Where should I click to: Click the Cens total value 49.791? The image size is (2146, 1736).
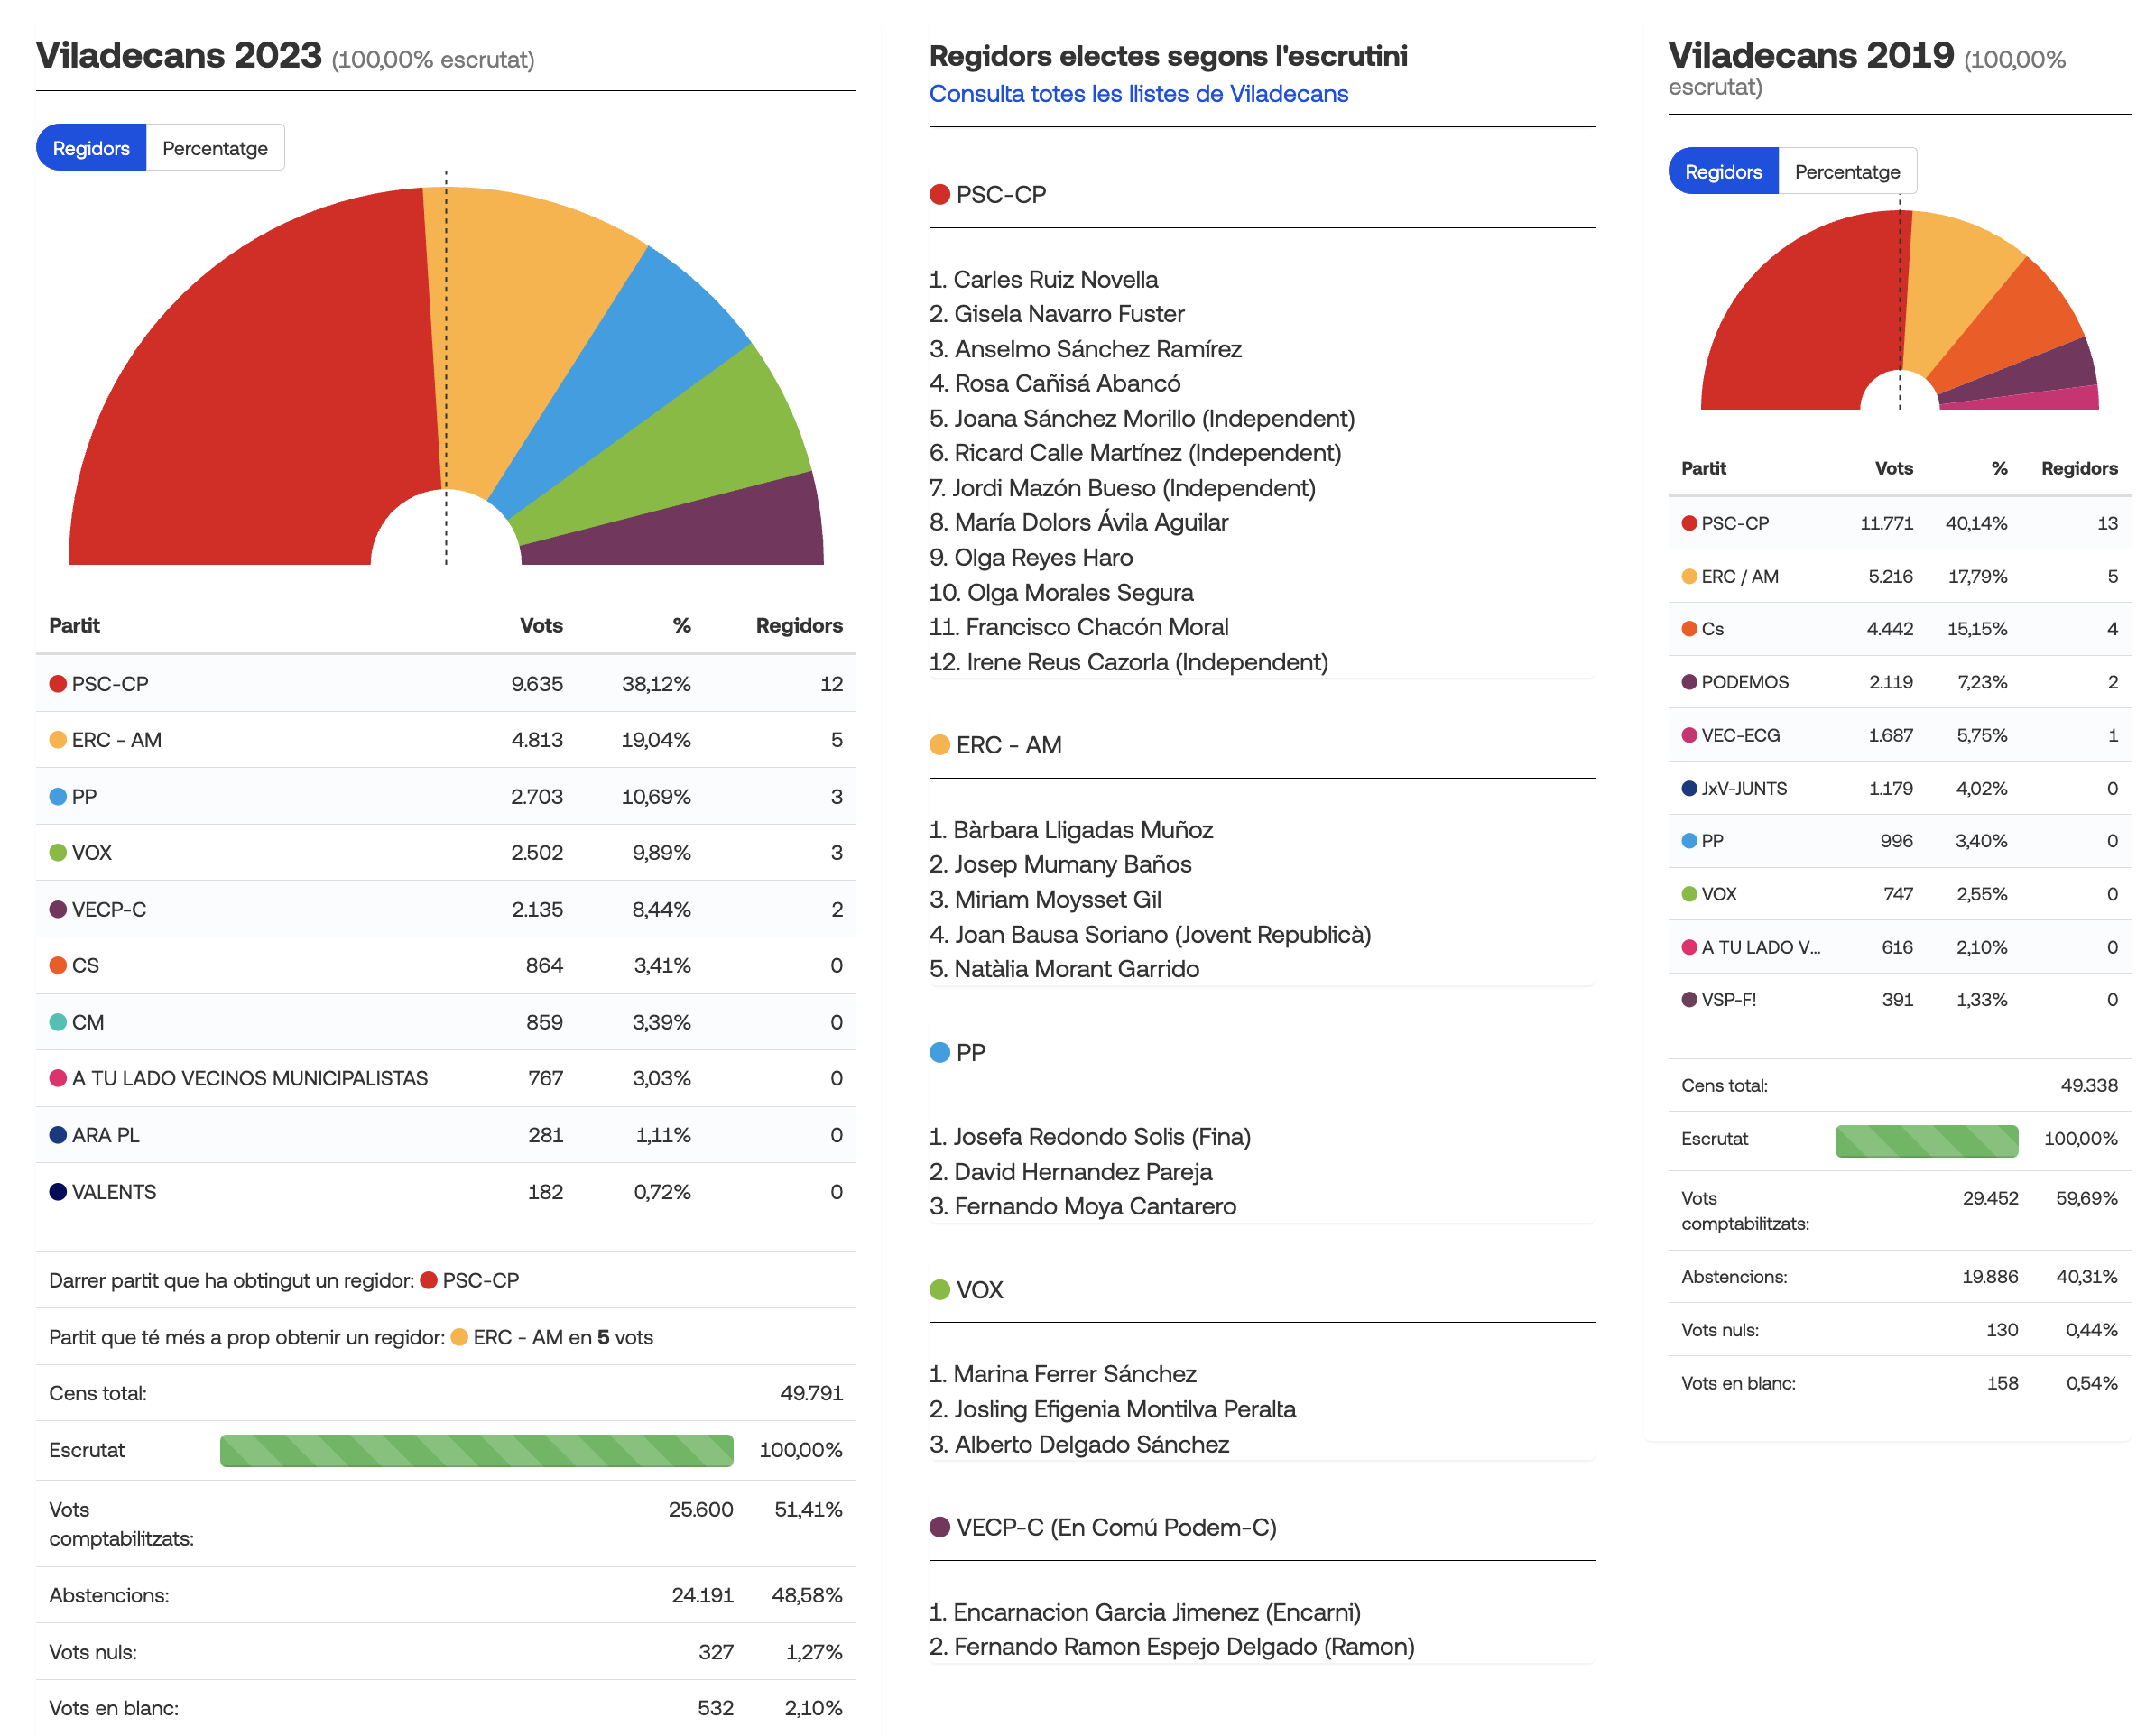point(811,1393)
